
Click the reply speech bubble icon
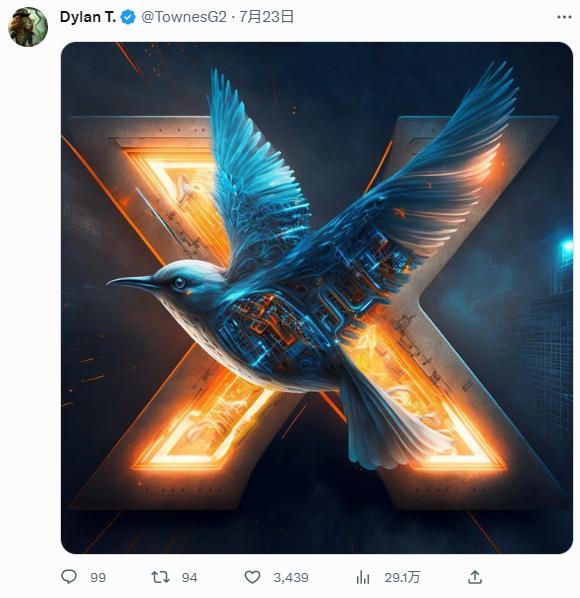pyautogui.click(x=69, y=577)
